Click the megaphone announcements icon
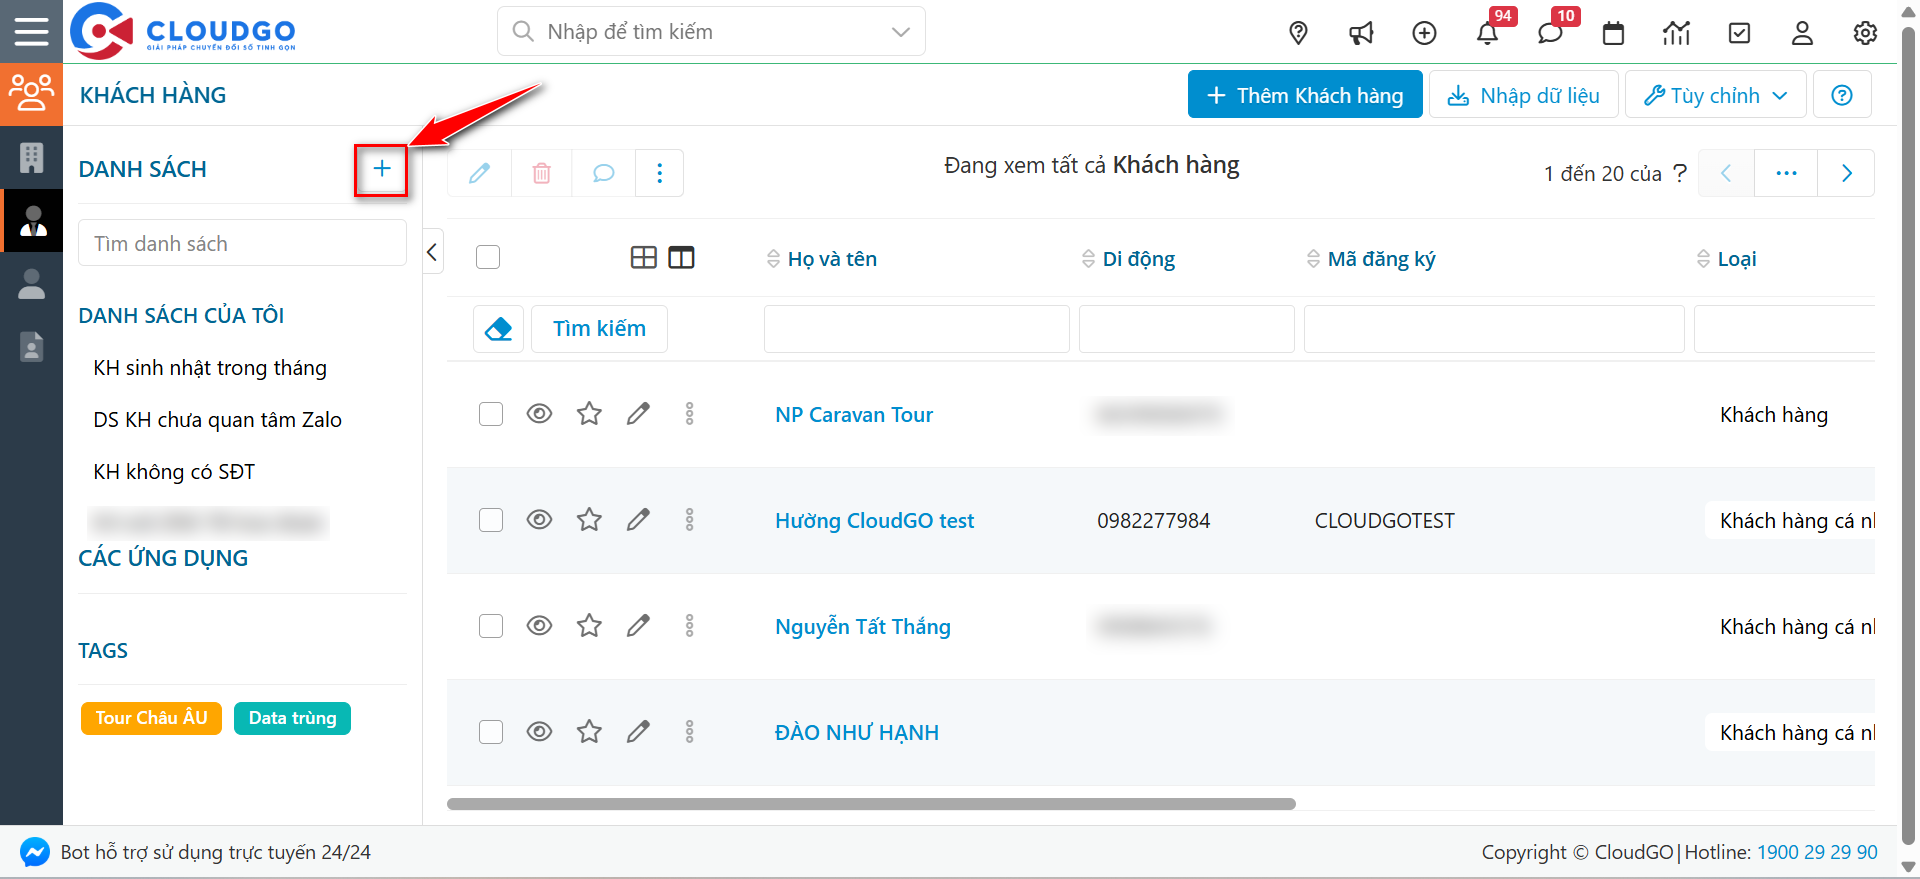This screenshot has height=879, width=1920. point(1361,33)
